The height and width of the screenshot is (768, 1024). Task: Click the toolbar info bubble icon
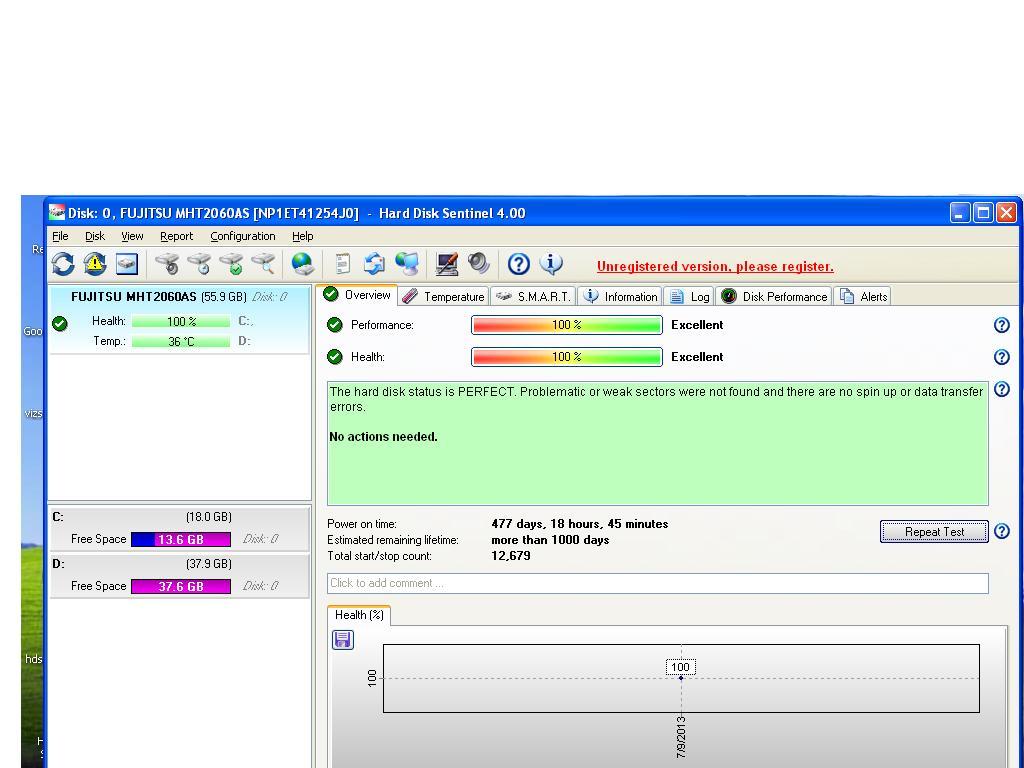click(x=551, y=264)
